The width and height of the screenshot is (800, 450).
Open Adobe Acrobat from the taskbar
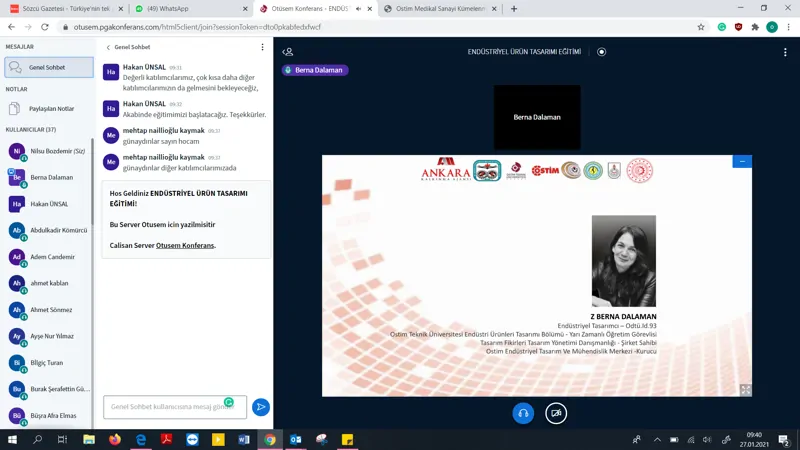coord(166,439)
